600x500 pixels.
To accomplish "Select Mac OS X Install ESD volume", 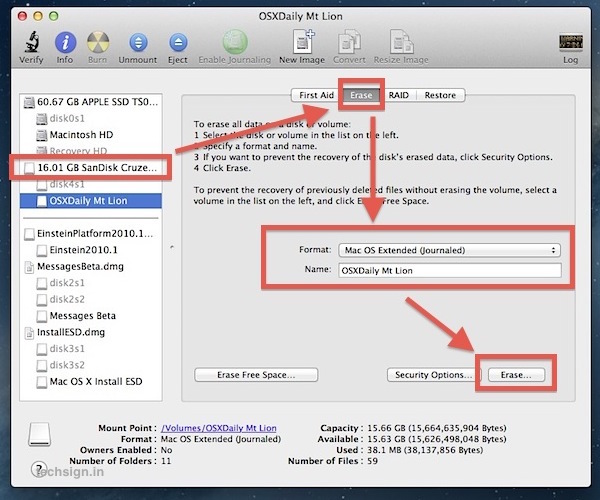I will (x=91, y=382).
